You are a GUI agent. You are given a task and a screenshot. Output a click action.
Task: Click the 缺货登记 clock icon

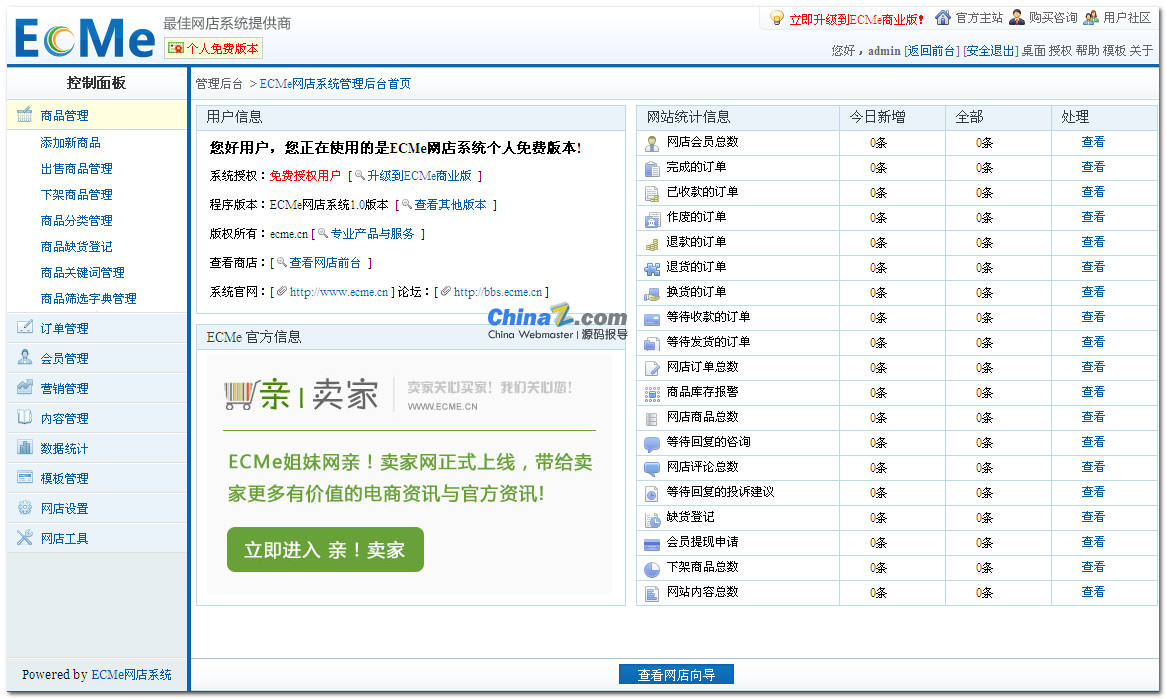point(651,519)
